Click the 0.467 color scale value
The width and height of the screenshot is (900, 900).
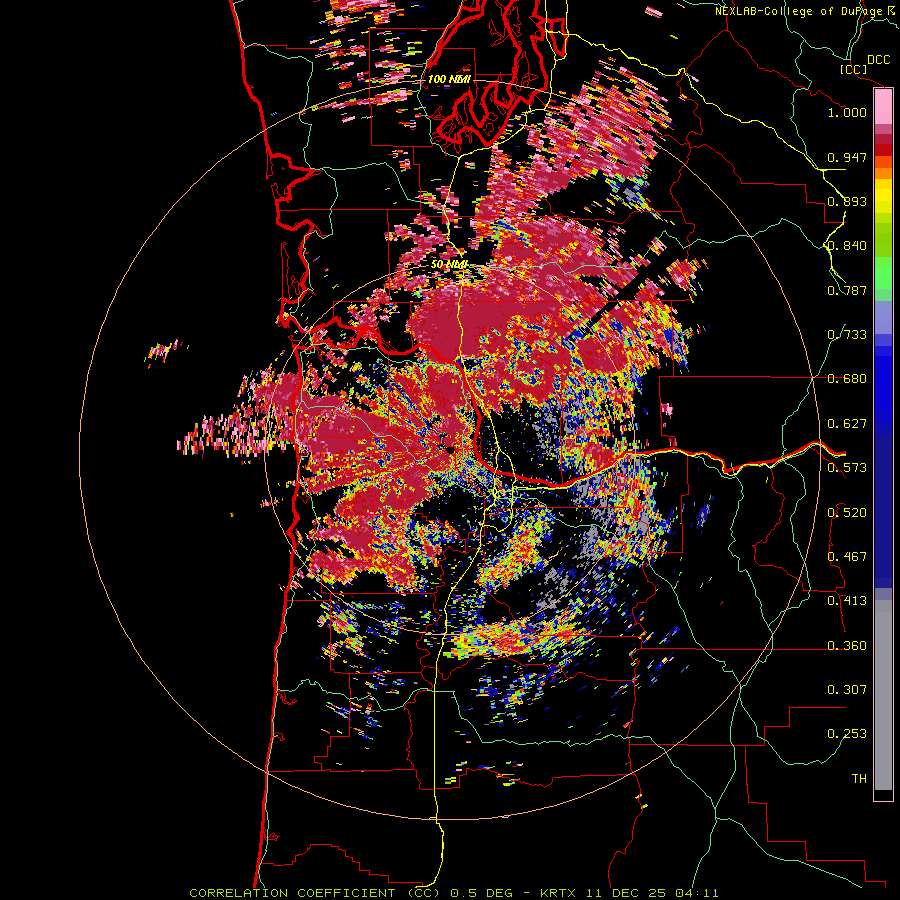click(847, 557)
